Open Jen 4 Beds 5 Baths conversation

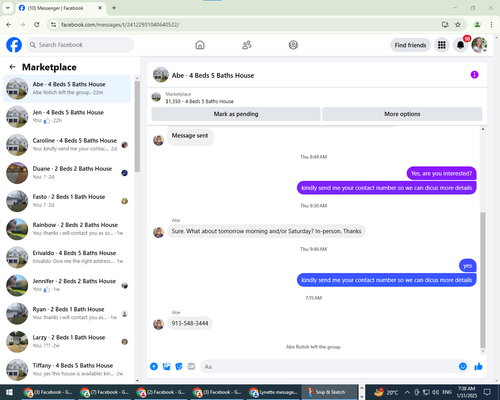[67, 117]
